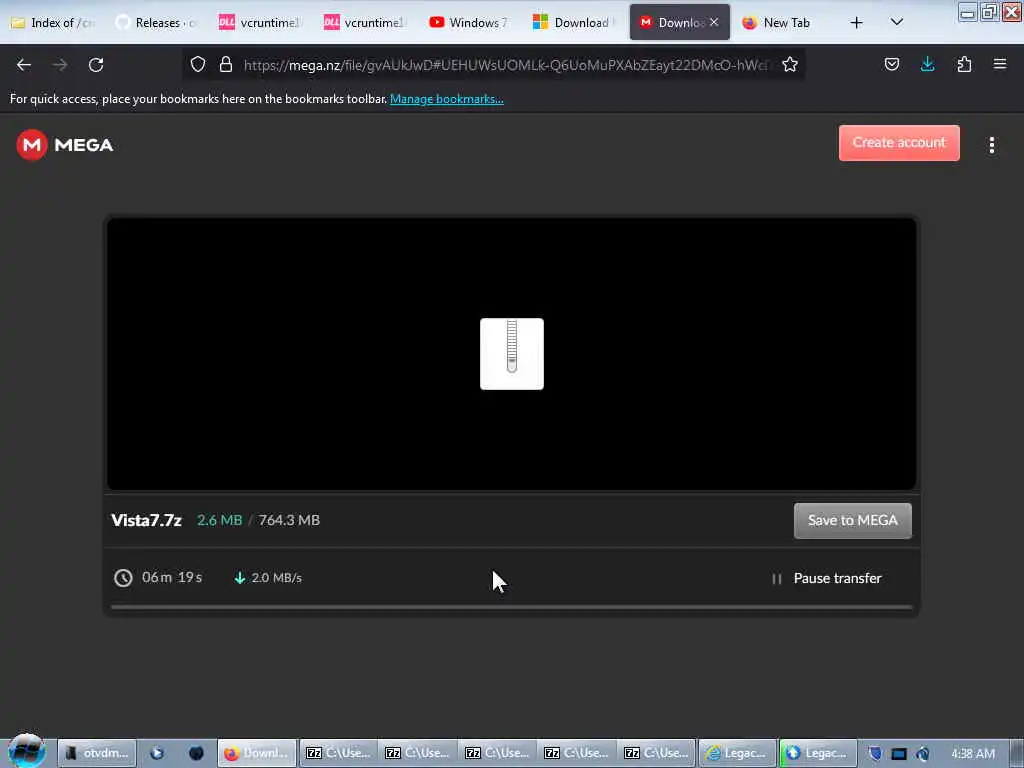Switch to Windows 7 YouTube tab
Image resolution: width=1024 pixels, height=768 pixels.
click(469, 23)
